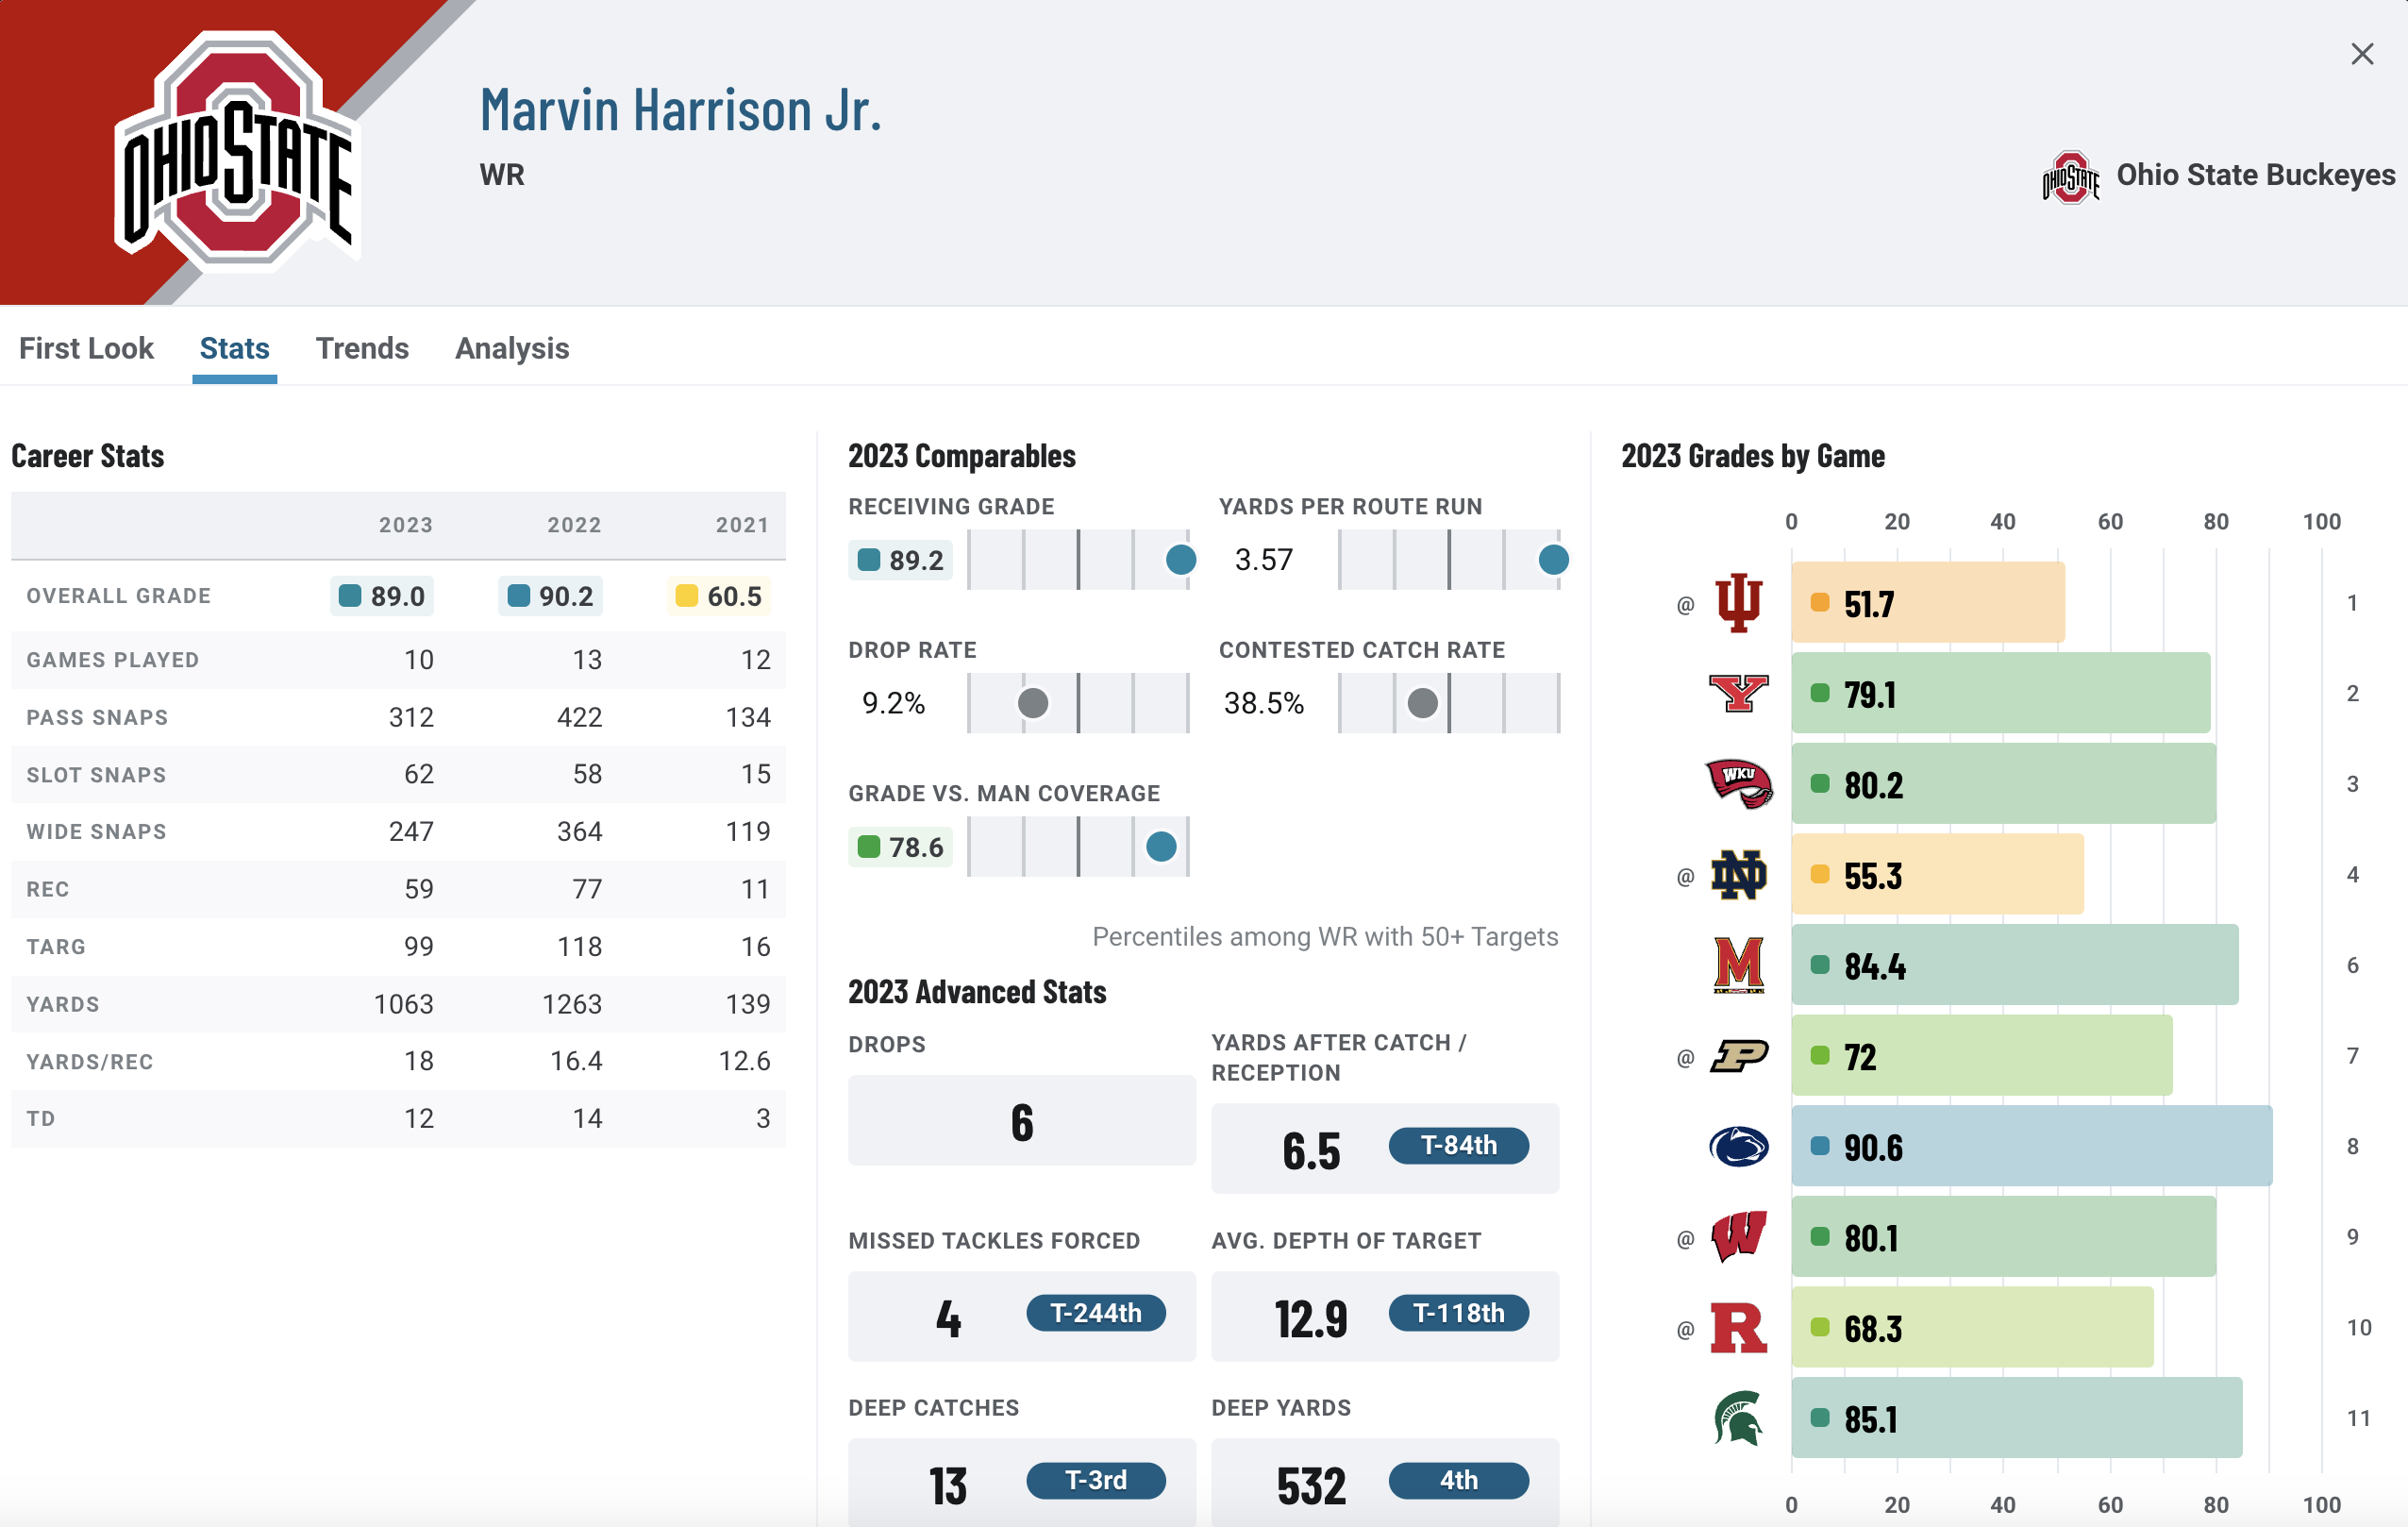Click the 68.3 game grade bar
The height and width of the screenshot is (1527, 2408).
click(1972, 1328)
